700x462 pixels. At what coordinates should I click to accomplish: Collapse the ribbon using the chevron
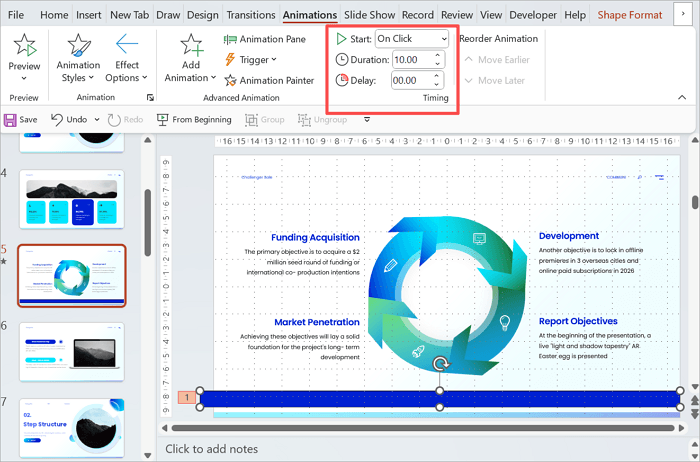click(x=682, y=97)
